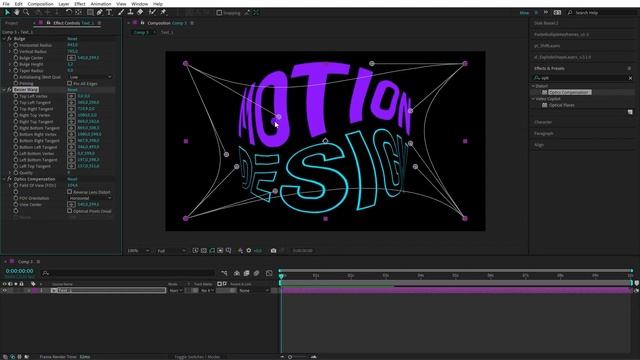640x360 pixels.
Task: Select the Eraser tool
Action: pos(140,12)
